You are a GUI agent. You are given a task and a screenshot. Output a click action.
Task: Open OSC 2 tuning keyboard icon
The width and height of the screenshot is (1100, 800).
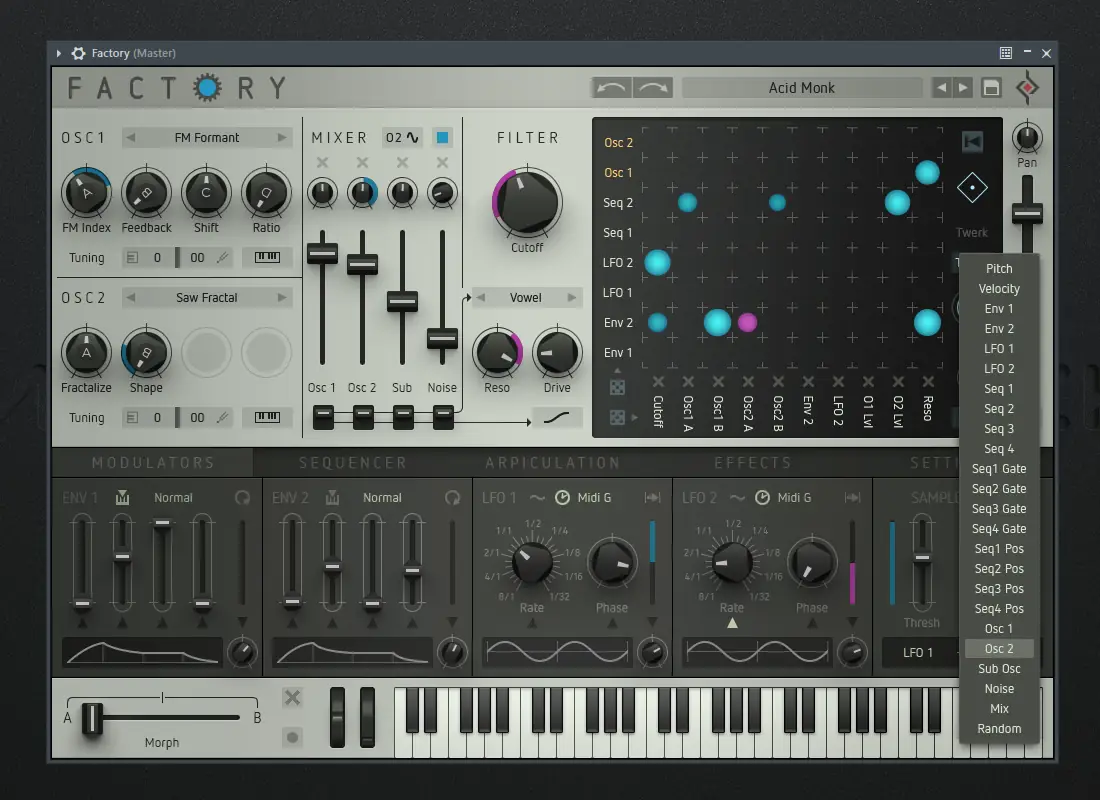tap(267, 418)
